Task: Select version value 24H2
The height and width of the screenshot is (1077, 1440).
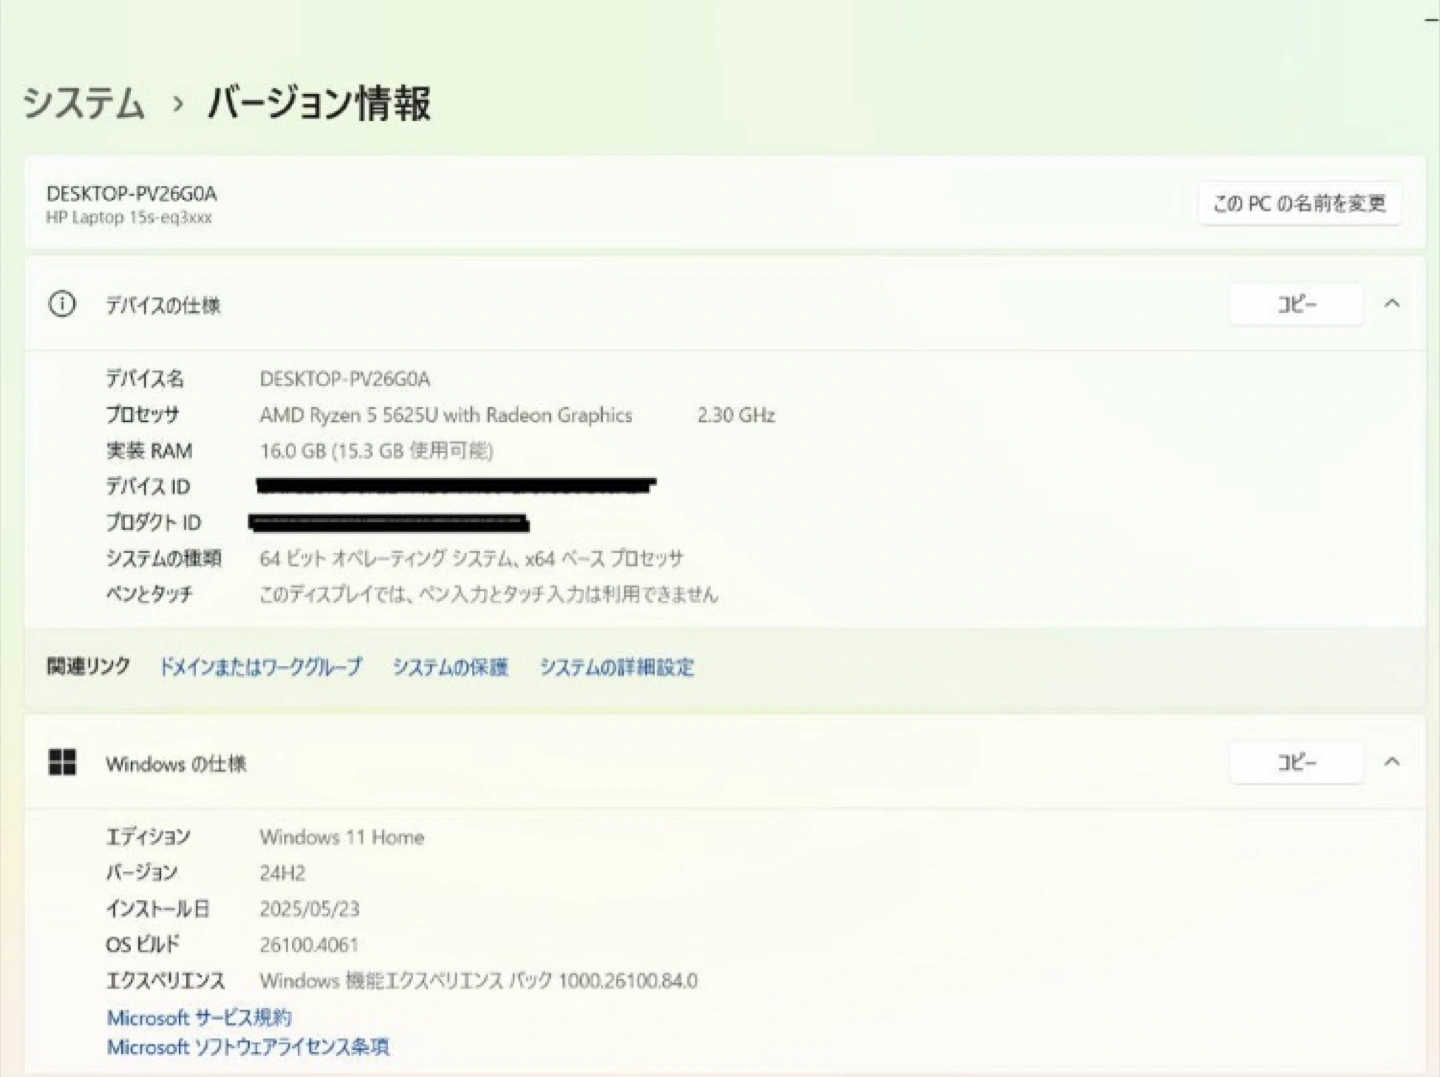Action: 282,873
